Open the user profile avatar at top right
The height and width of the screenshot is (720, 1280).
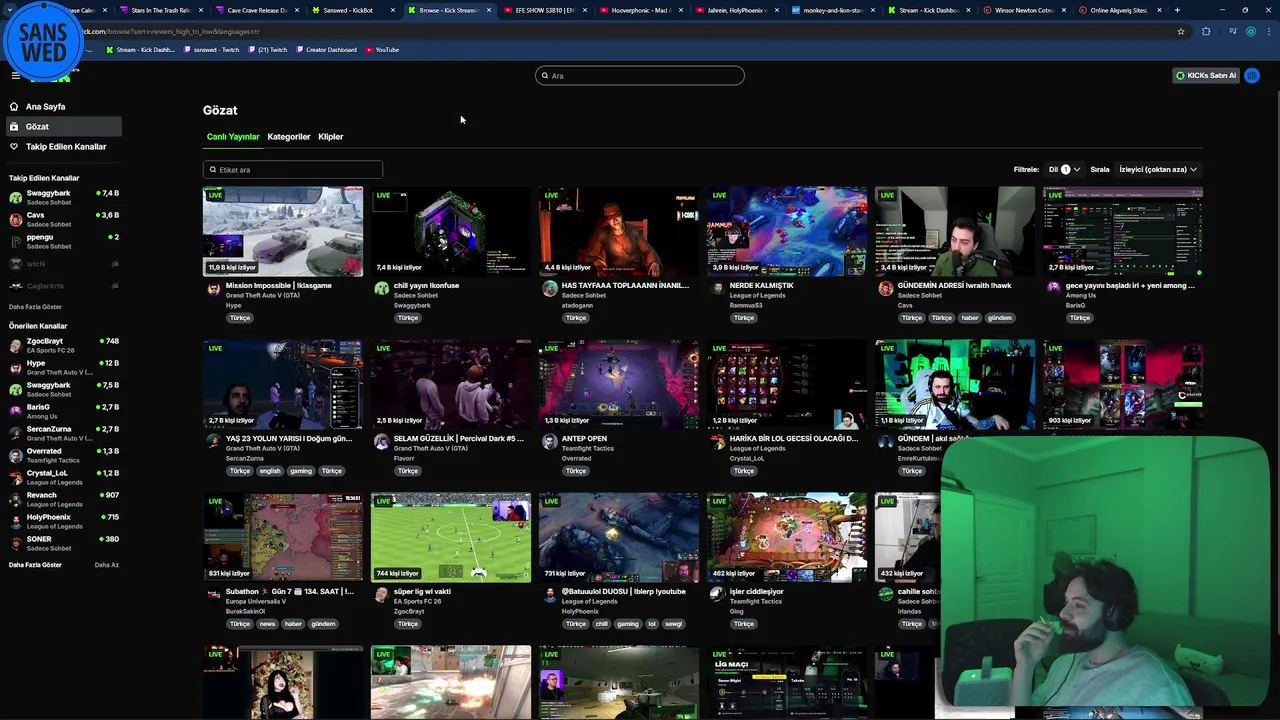(x=1252, y=75)
